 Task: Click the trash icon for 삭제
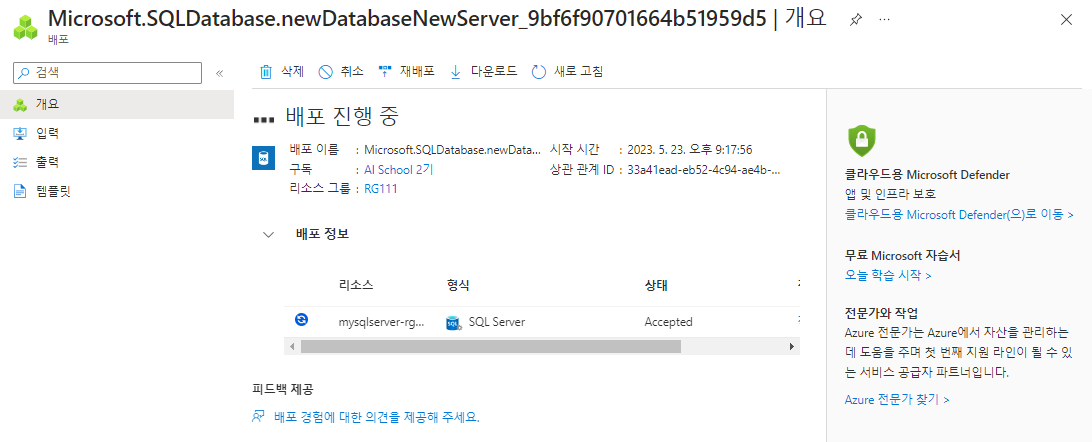click(265, 72)
